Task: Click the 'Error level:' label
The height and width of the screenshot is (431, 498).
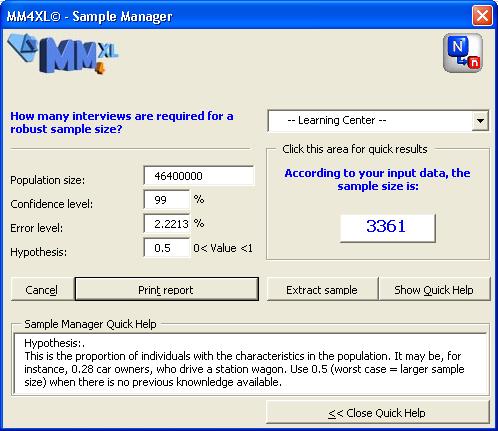Action: click(x=37, y=228)
